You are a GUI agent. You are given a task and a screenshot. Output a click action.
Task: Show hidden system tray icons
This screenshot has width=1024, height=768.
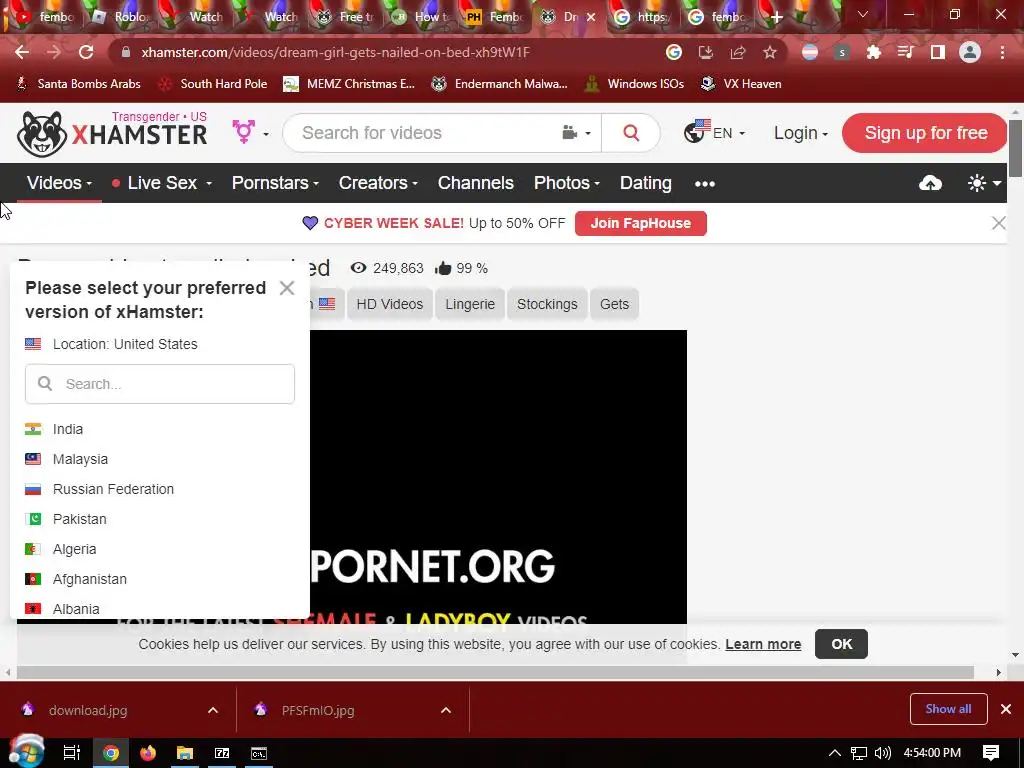coord(835,753)
